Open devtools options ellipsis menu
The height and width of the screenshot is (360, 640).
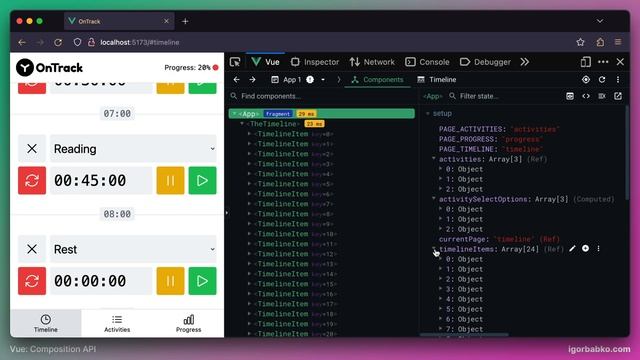coord(603,62)
